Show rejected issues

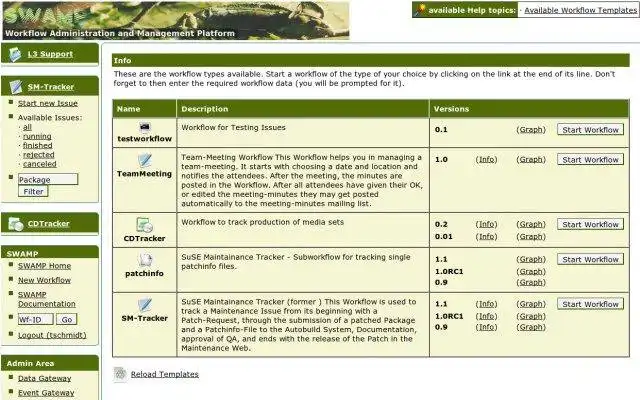[39, 155]
